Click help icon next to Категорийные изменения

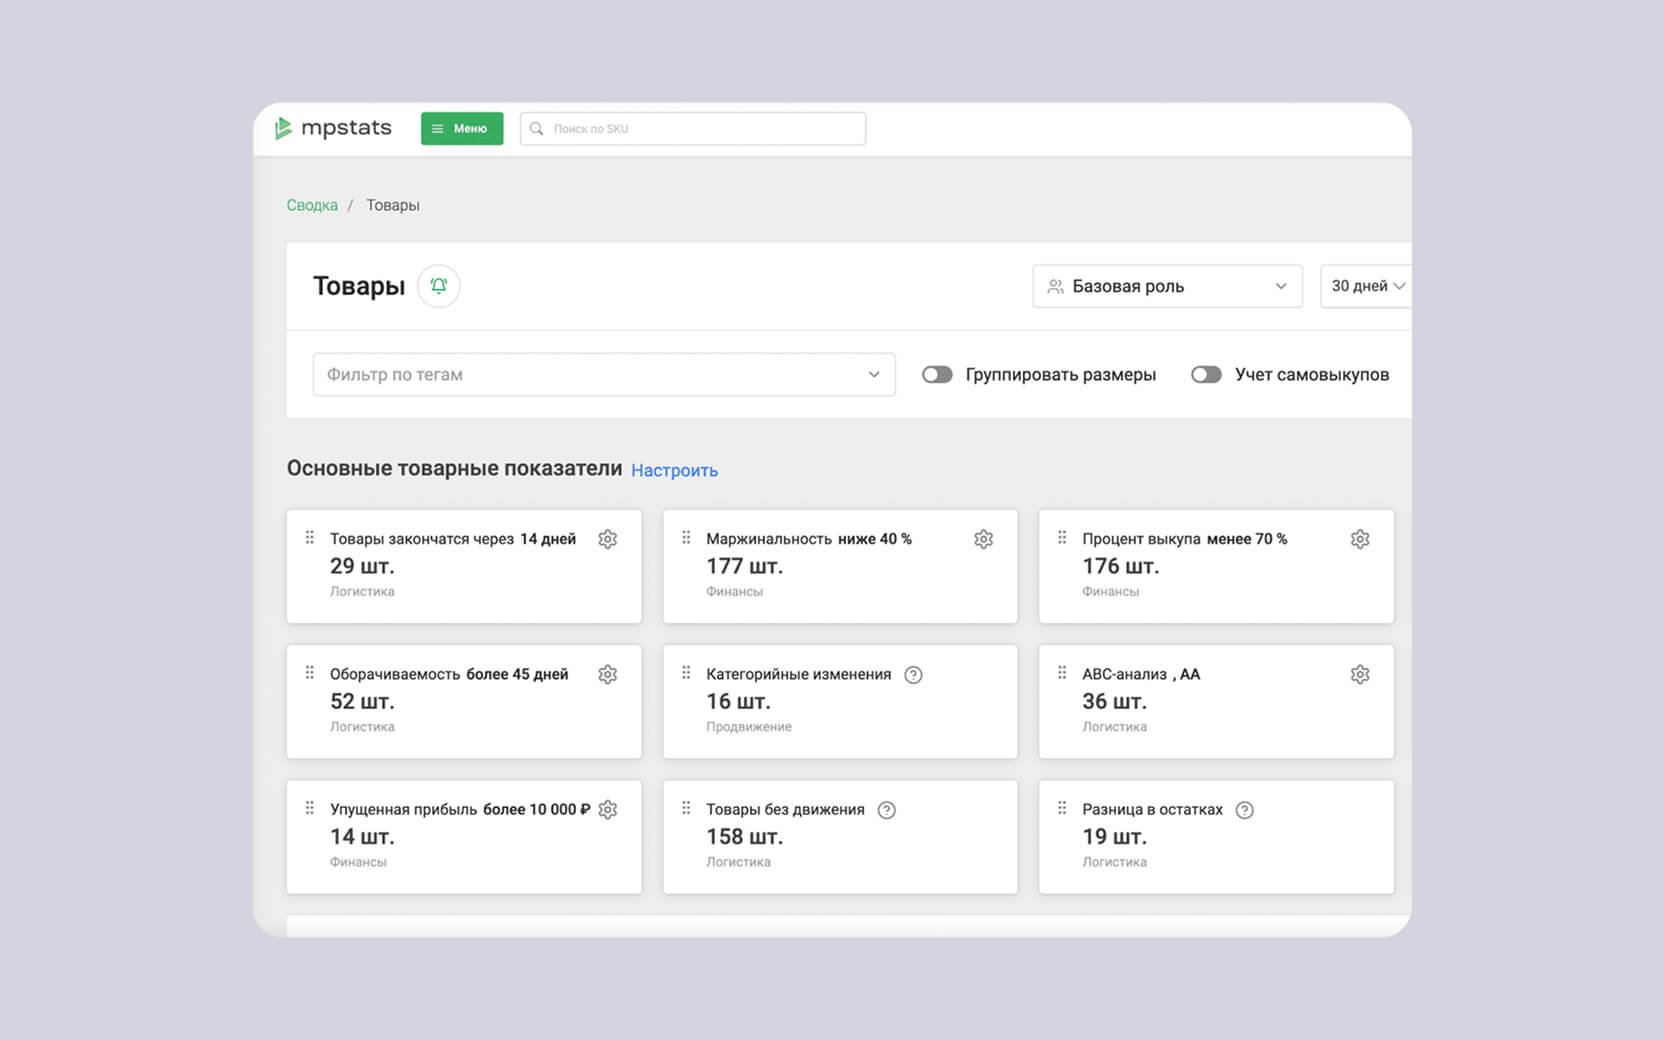[913, 675]
